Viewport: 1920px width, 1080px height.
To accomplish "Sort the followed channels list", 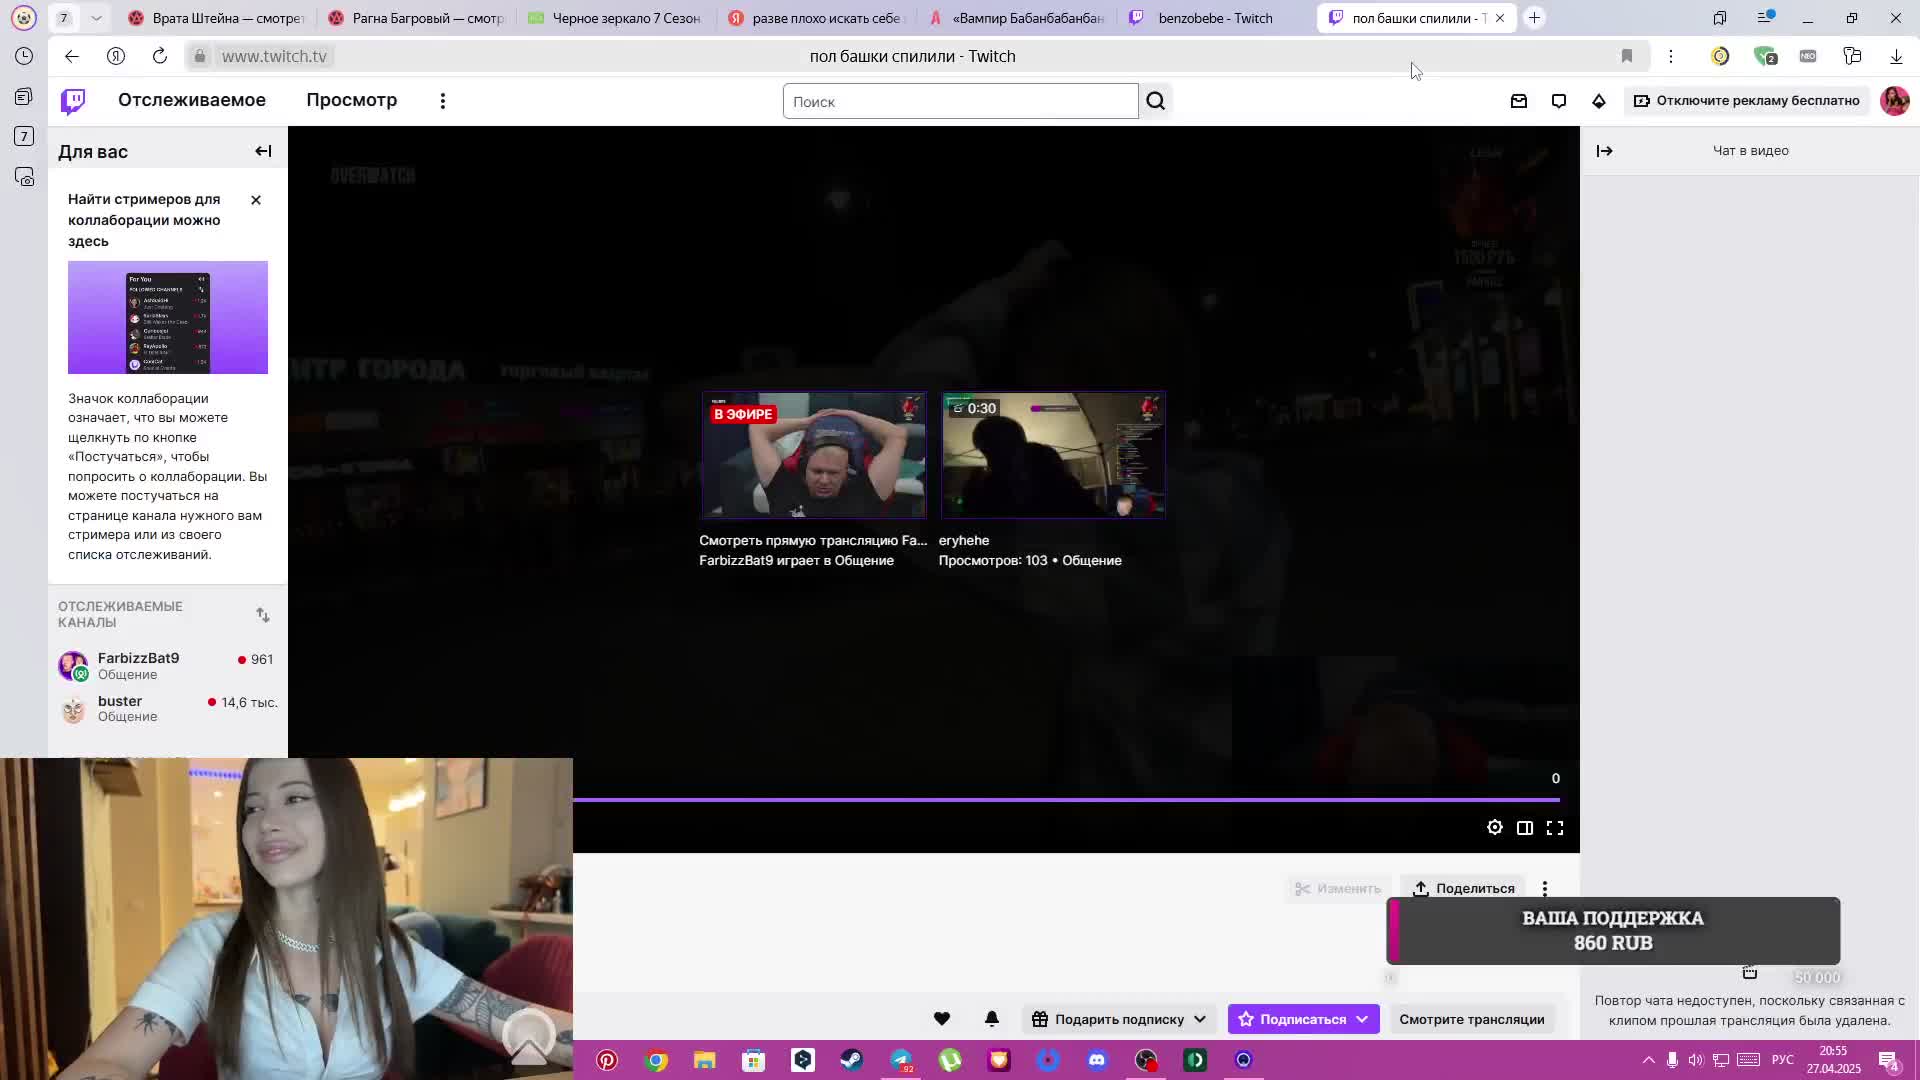I will click(x=263, y=614).
